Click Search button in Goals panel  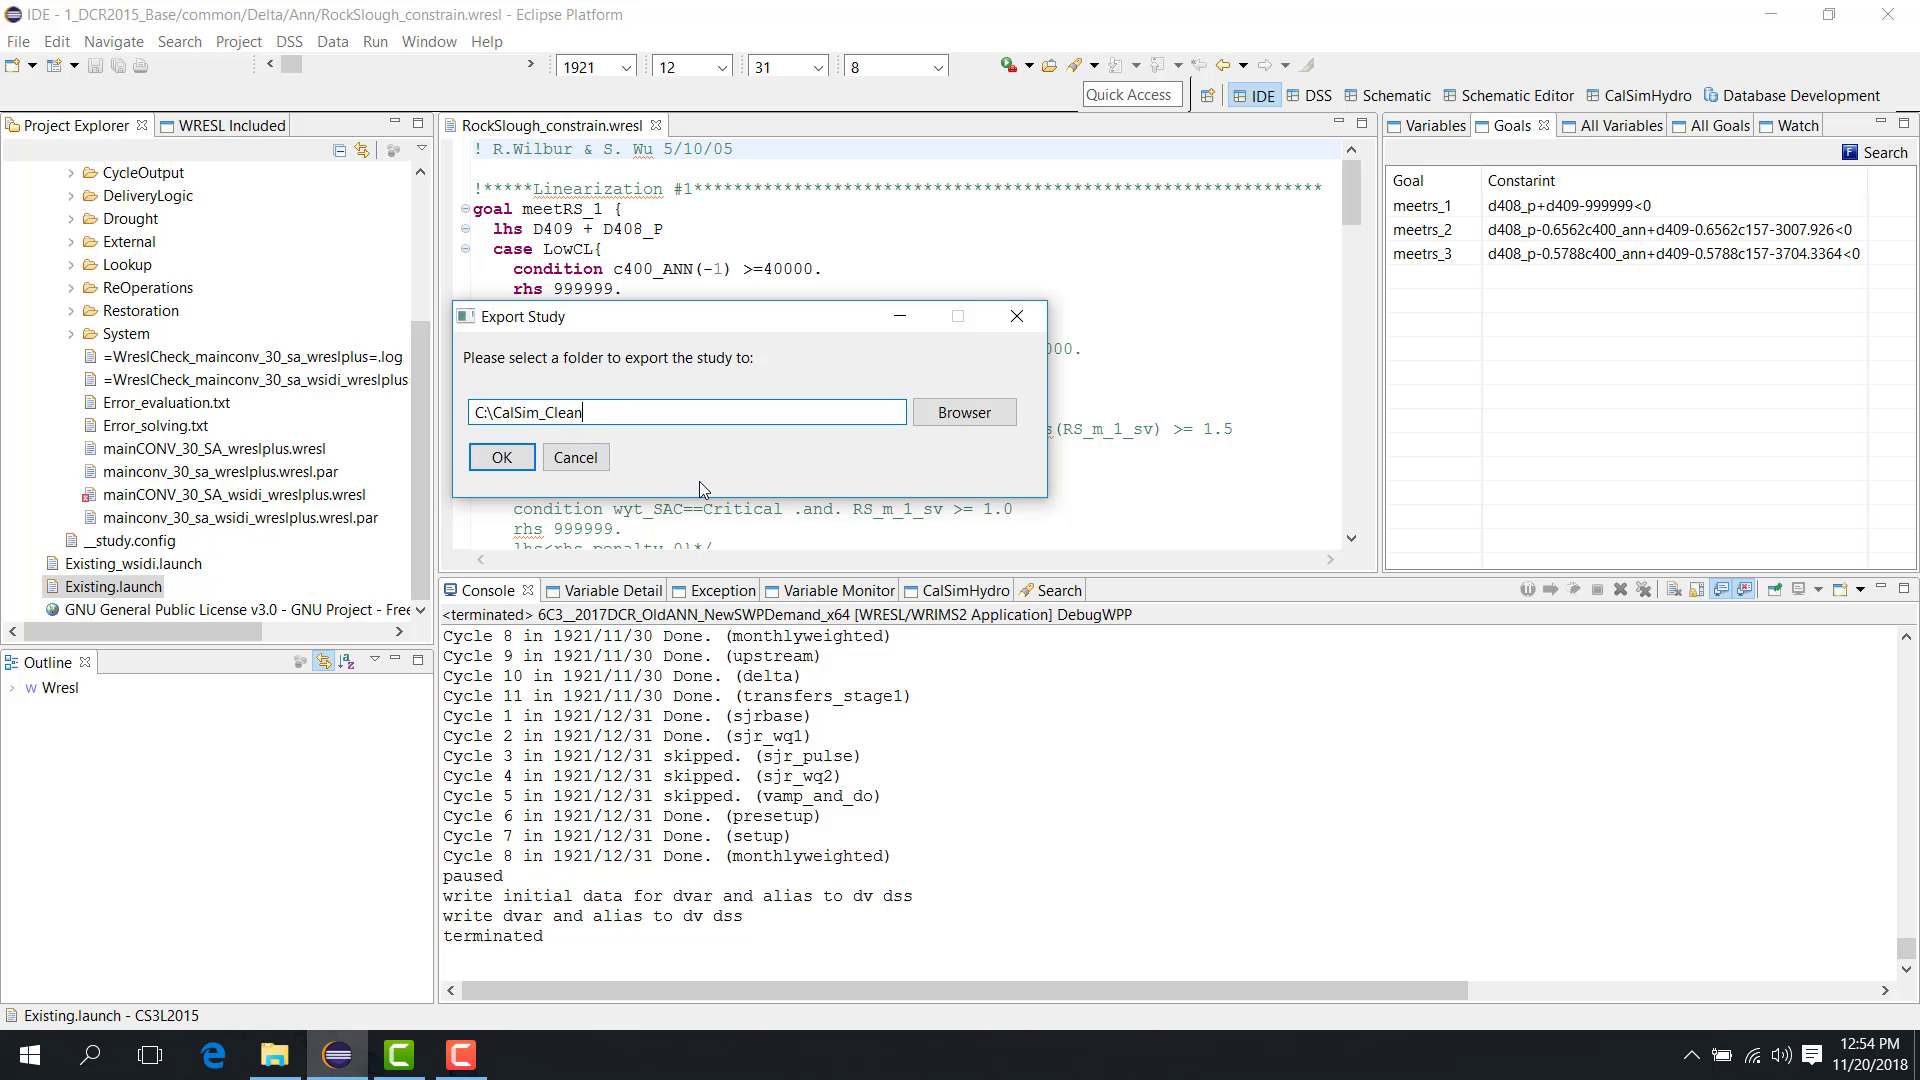click(1875, 152)
